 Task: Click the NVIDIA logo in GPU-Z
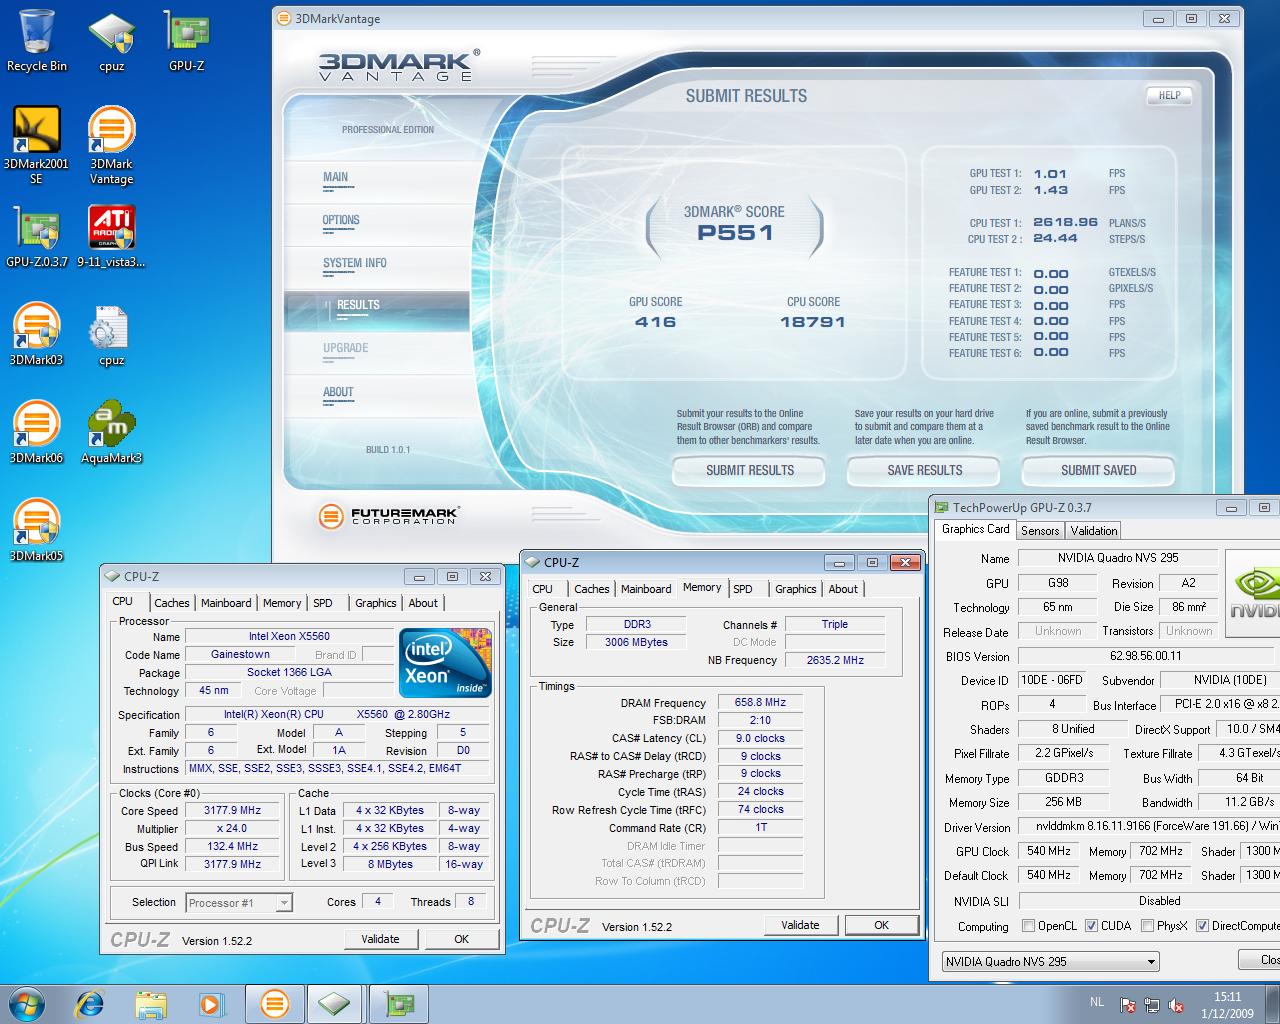1254,594
